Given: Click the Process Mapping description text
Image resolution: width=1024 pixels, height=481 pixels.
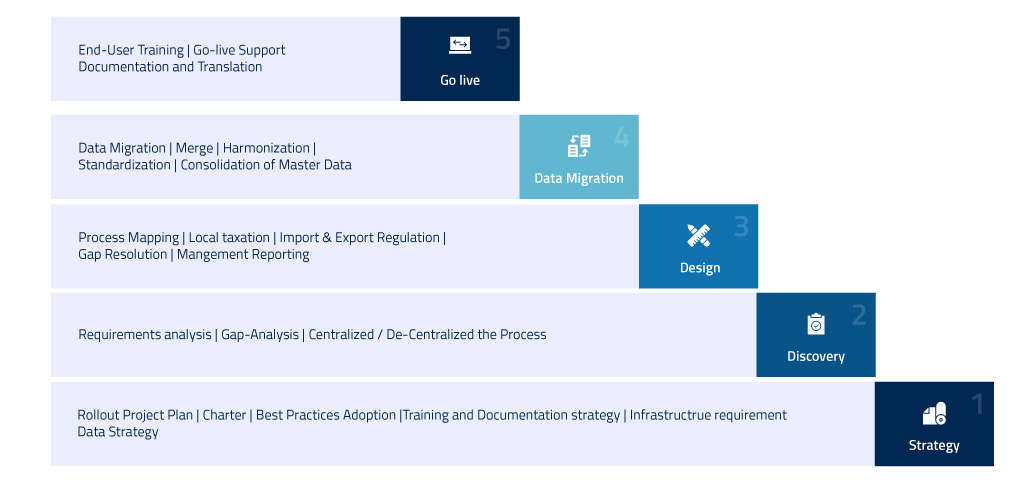Looking at the screenshot, I should [129, 238].
